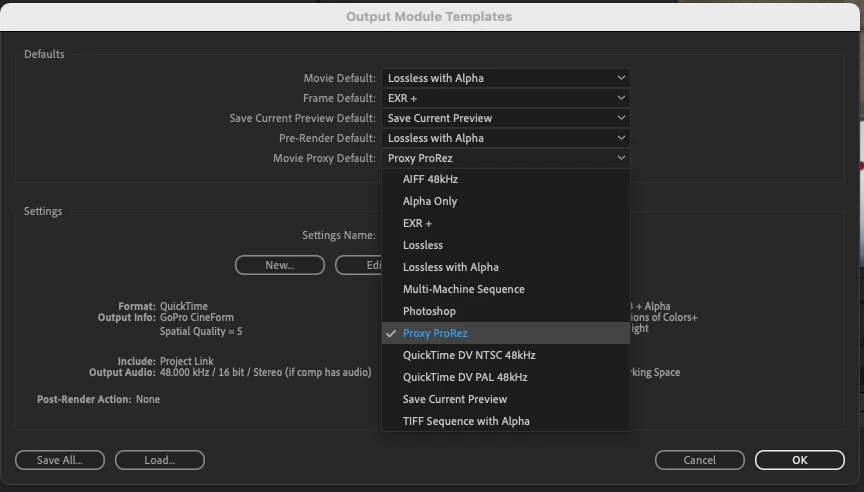The height and width of the screenshot is (492, 864).
Task: Click the Post-Render Action None value
Action: point(148,399)
